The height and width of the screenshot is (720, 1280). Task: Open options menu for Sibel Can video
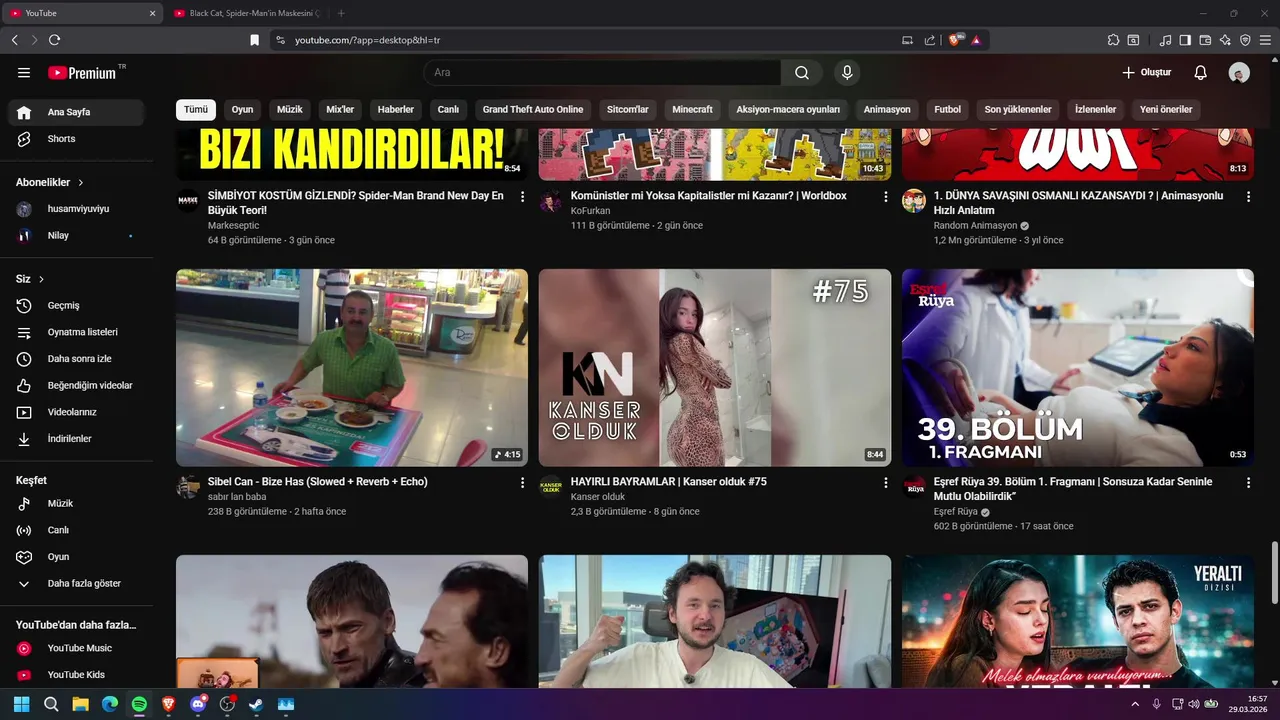tap(522, 483)
